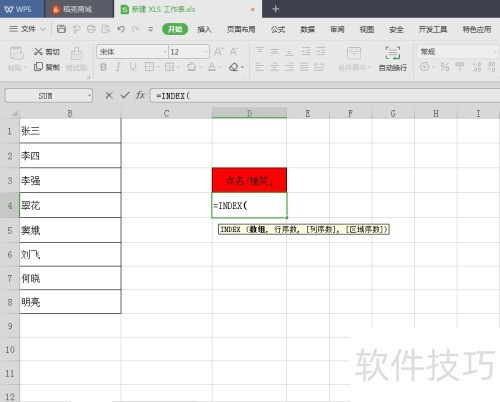Select the 公式 ribbon tab

click(x=278, y=29)
